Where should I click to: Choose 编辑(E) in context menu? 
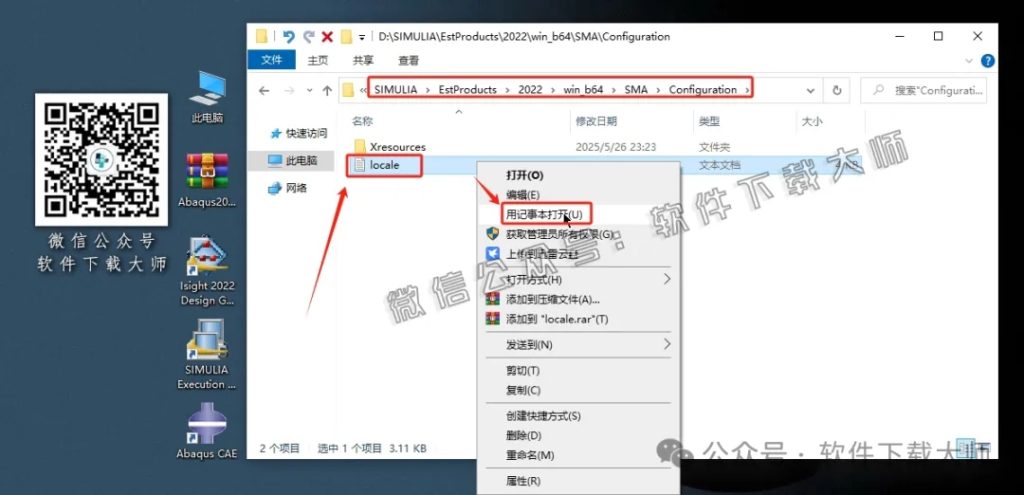523,195
